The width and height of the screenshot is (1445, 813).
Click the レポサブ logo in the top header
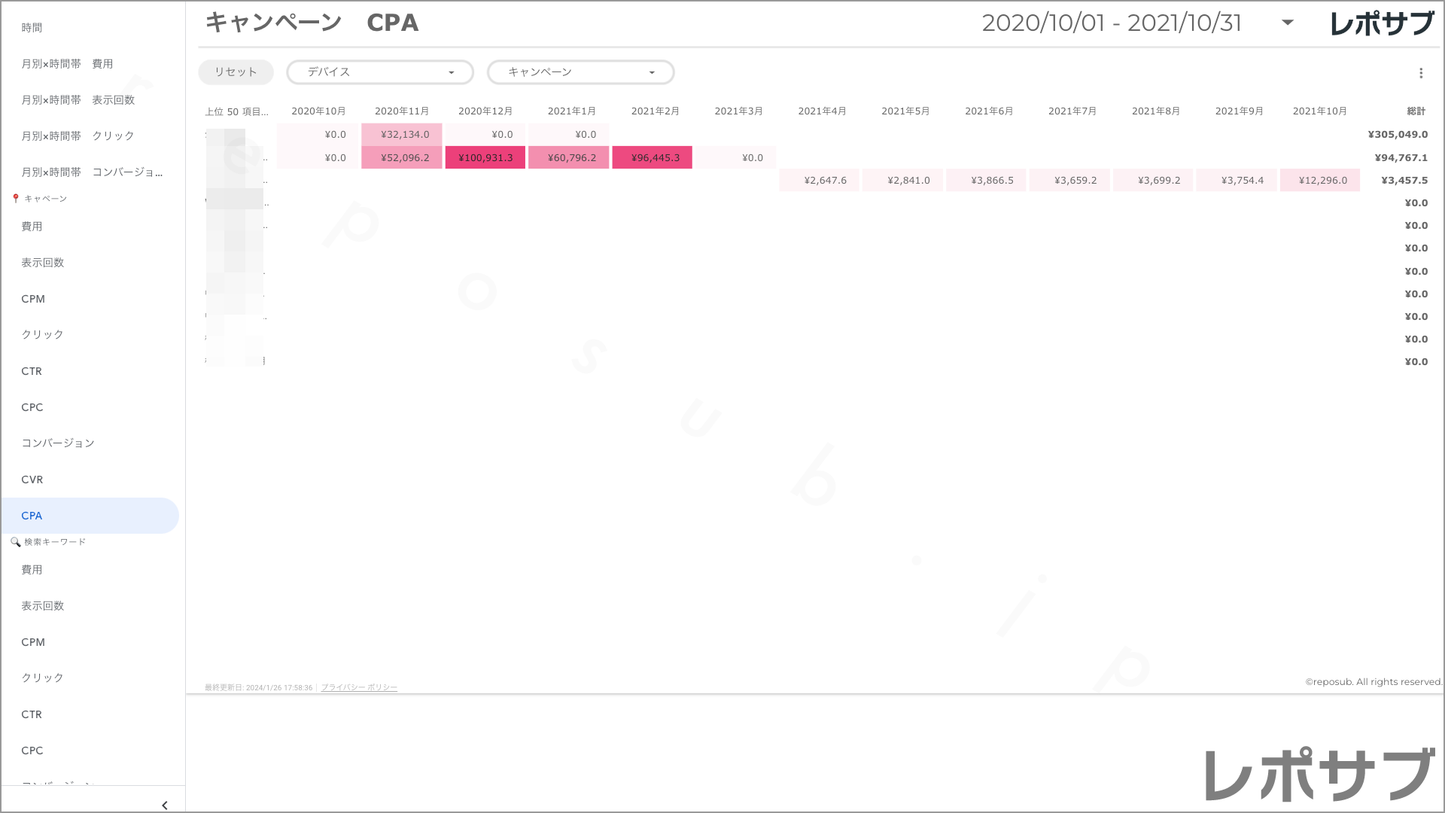1381,24
